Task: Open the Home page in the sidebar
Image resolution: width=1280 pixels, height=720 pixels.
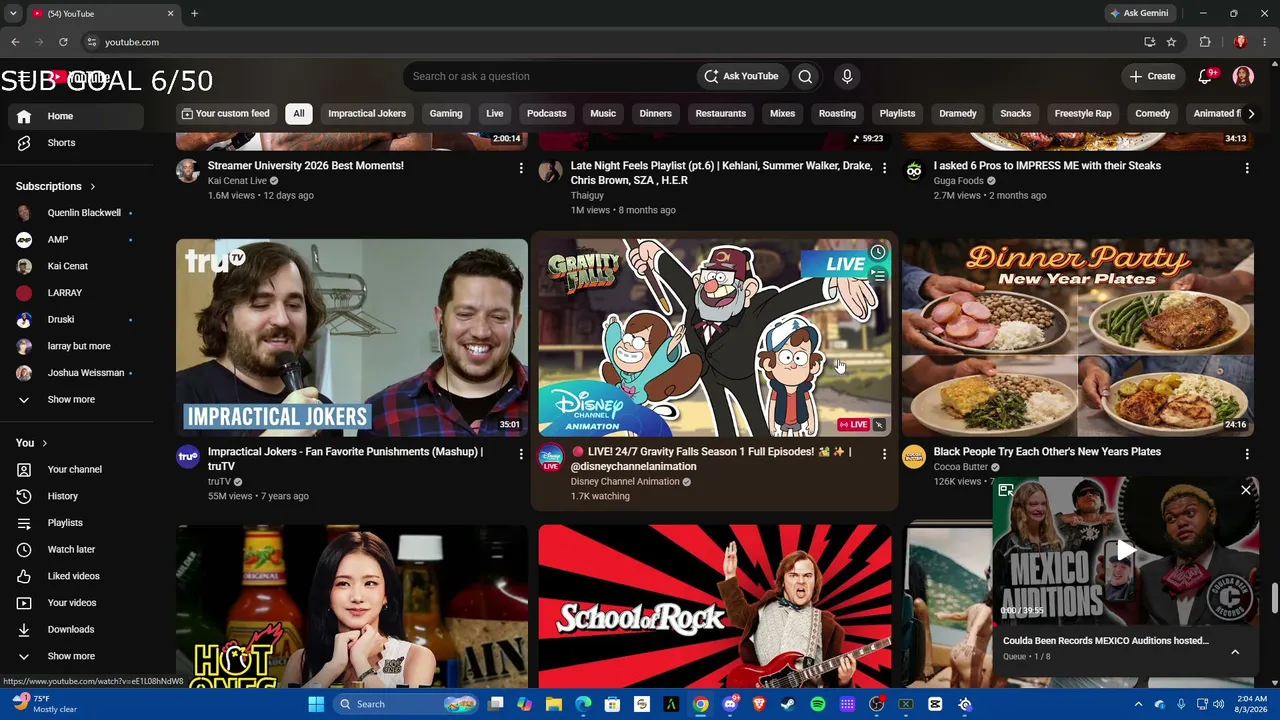Action: pos(76,116)
